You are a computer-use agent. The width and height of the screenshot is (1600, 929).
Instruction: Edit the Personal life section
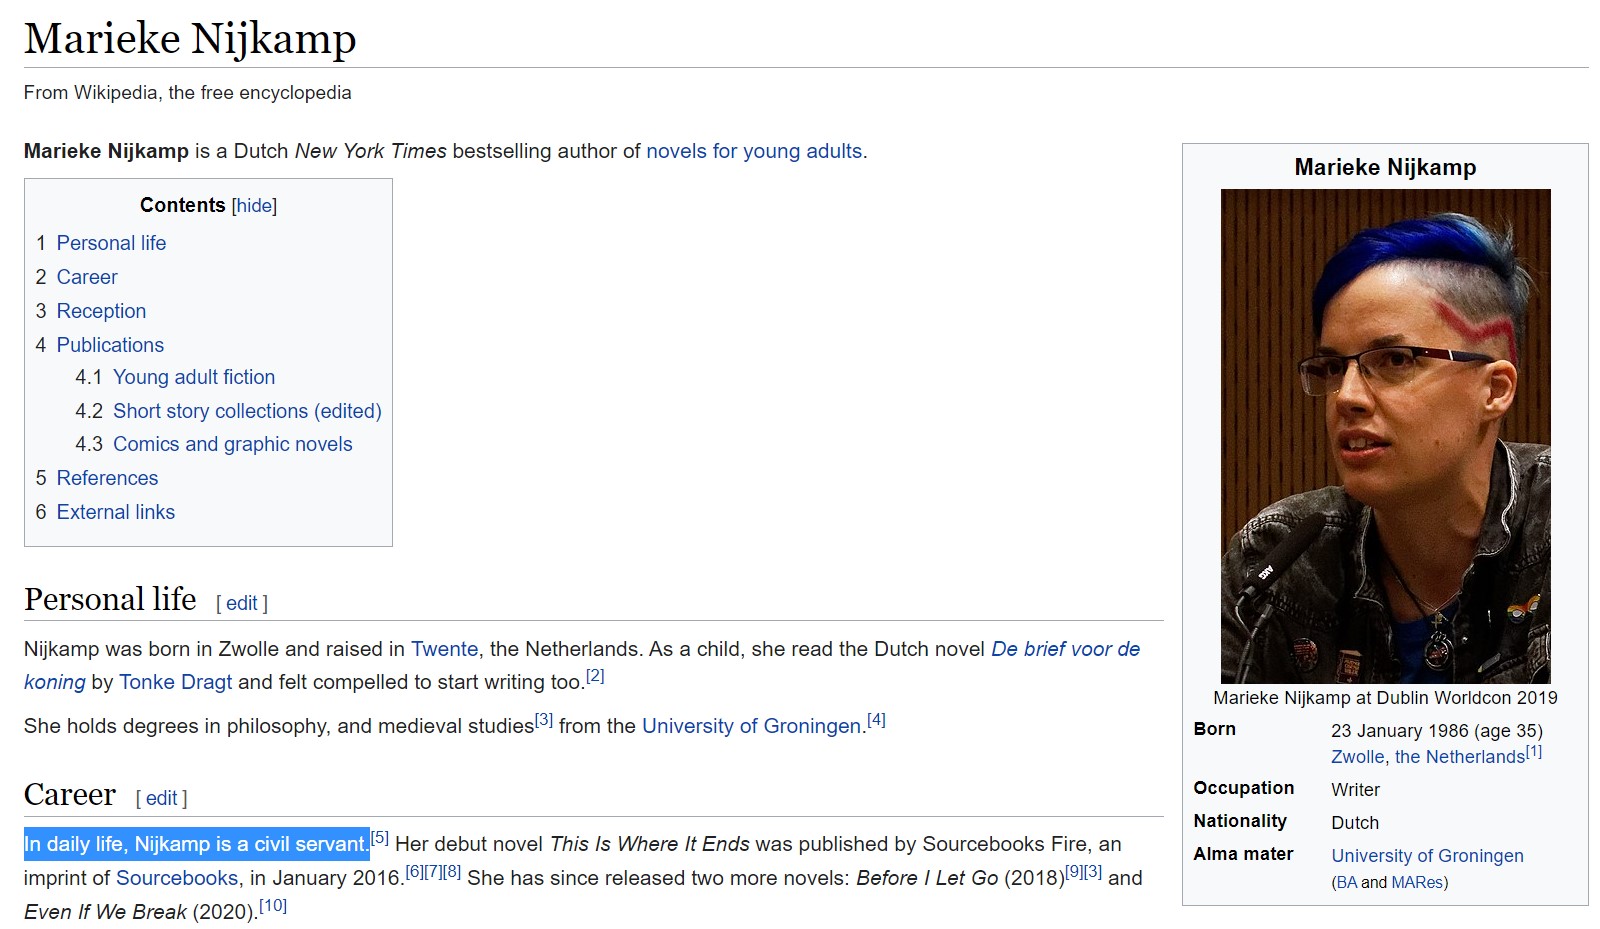(x=241, y=603)
